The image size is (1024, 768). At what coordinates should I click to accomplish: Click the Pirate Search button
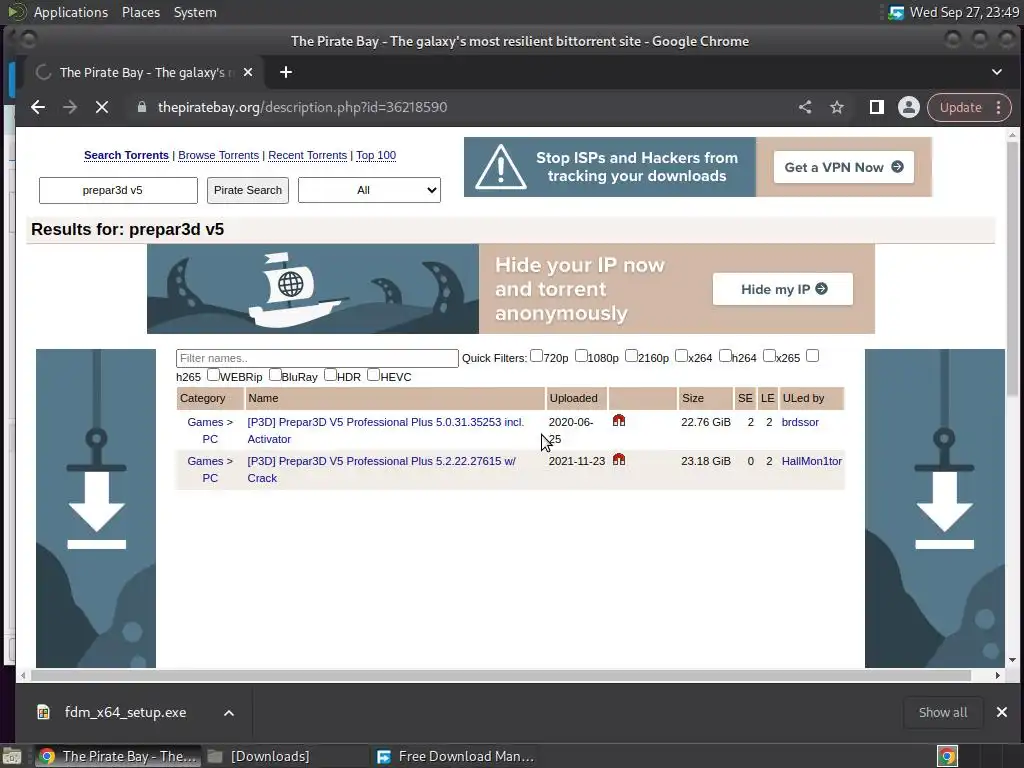(248, 190)
